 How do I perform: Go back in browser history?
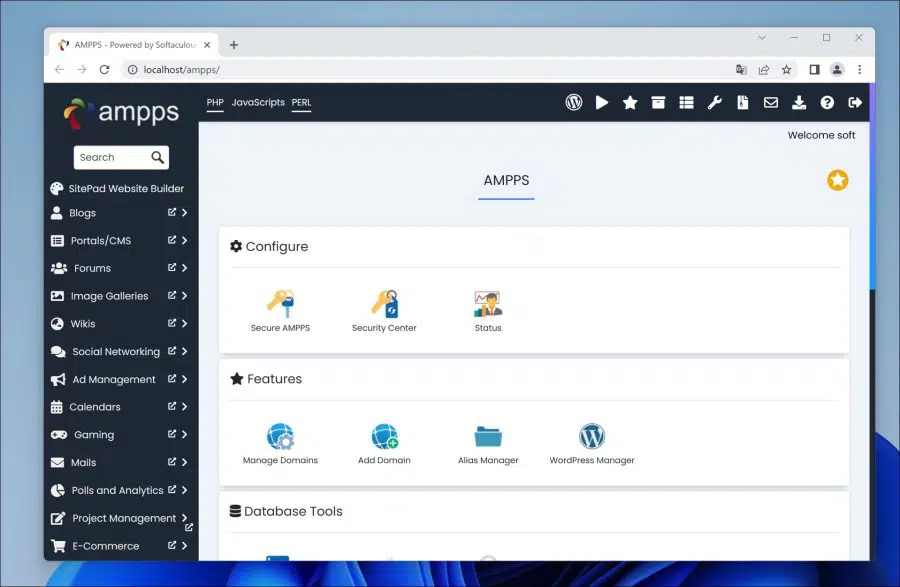point(59,69)
